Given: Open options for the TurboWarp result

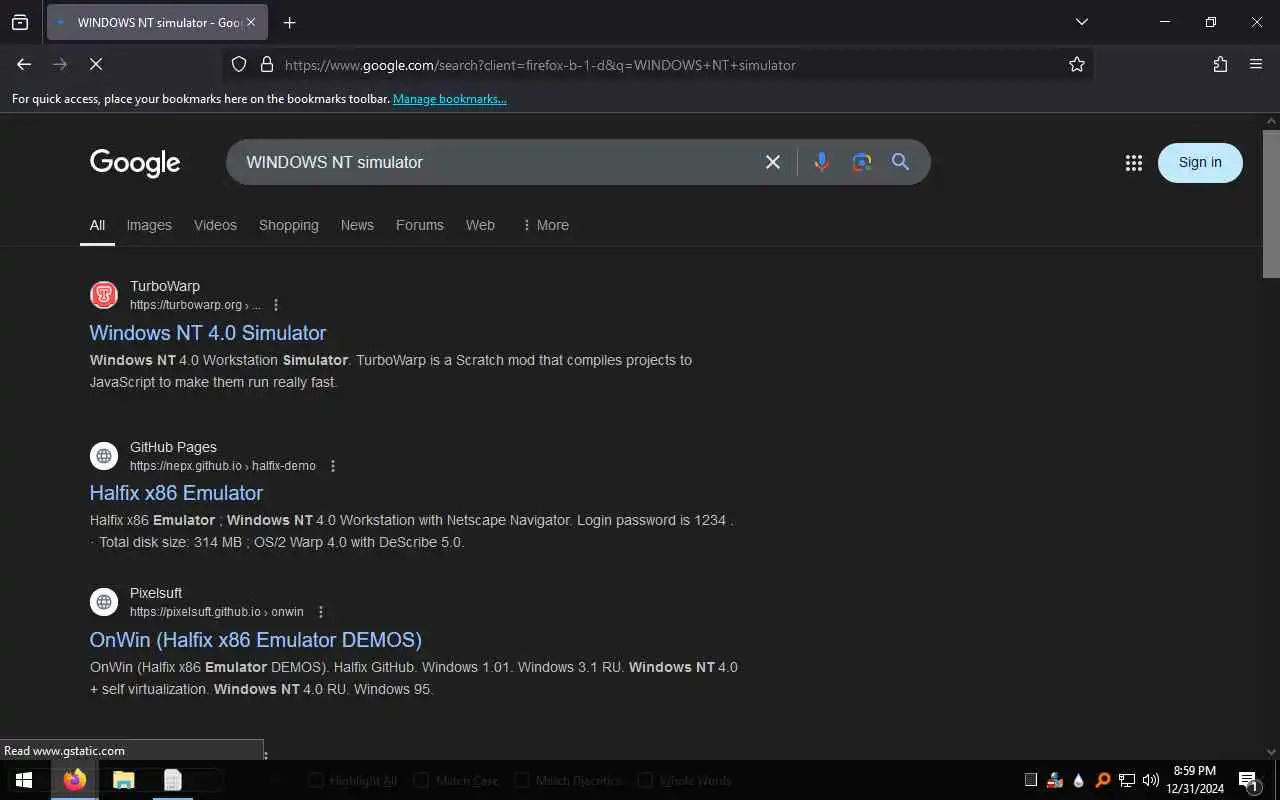Looking at the screenshot, I should [276, 305].
